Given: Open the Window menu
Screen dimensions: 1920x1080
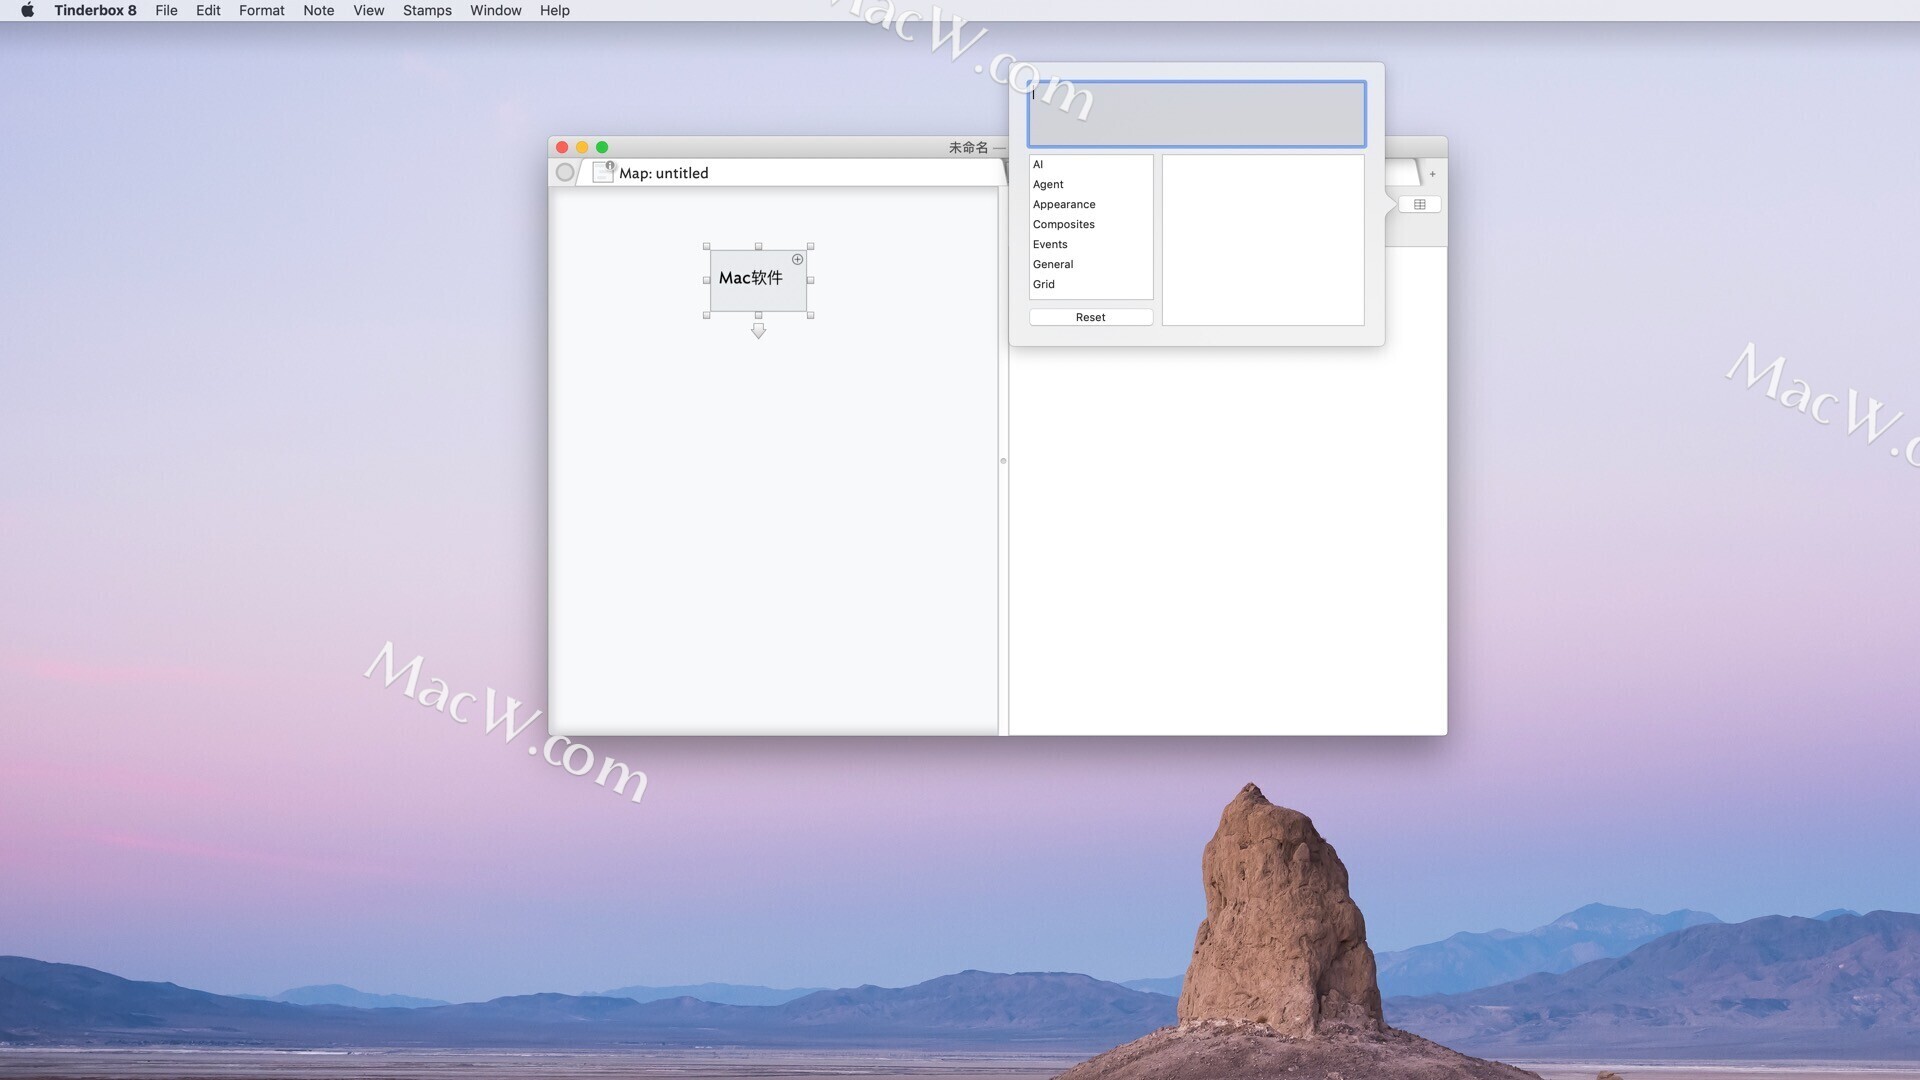Looking at the screenshot, I should (496, 10).
